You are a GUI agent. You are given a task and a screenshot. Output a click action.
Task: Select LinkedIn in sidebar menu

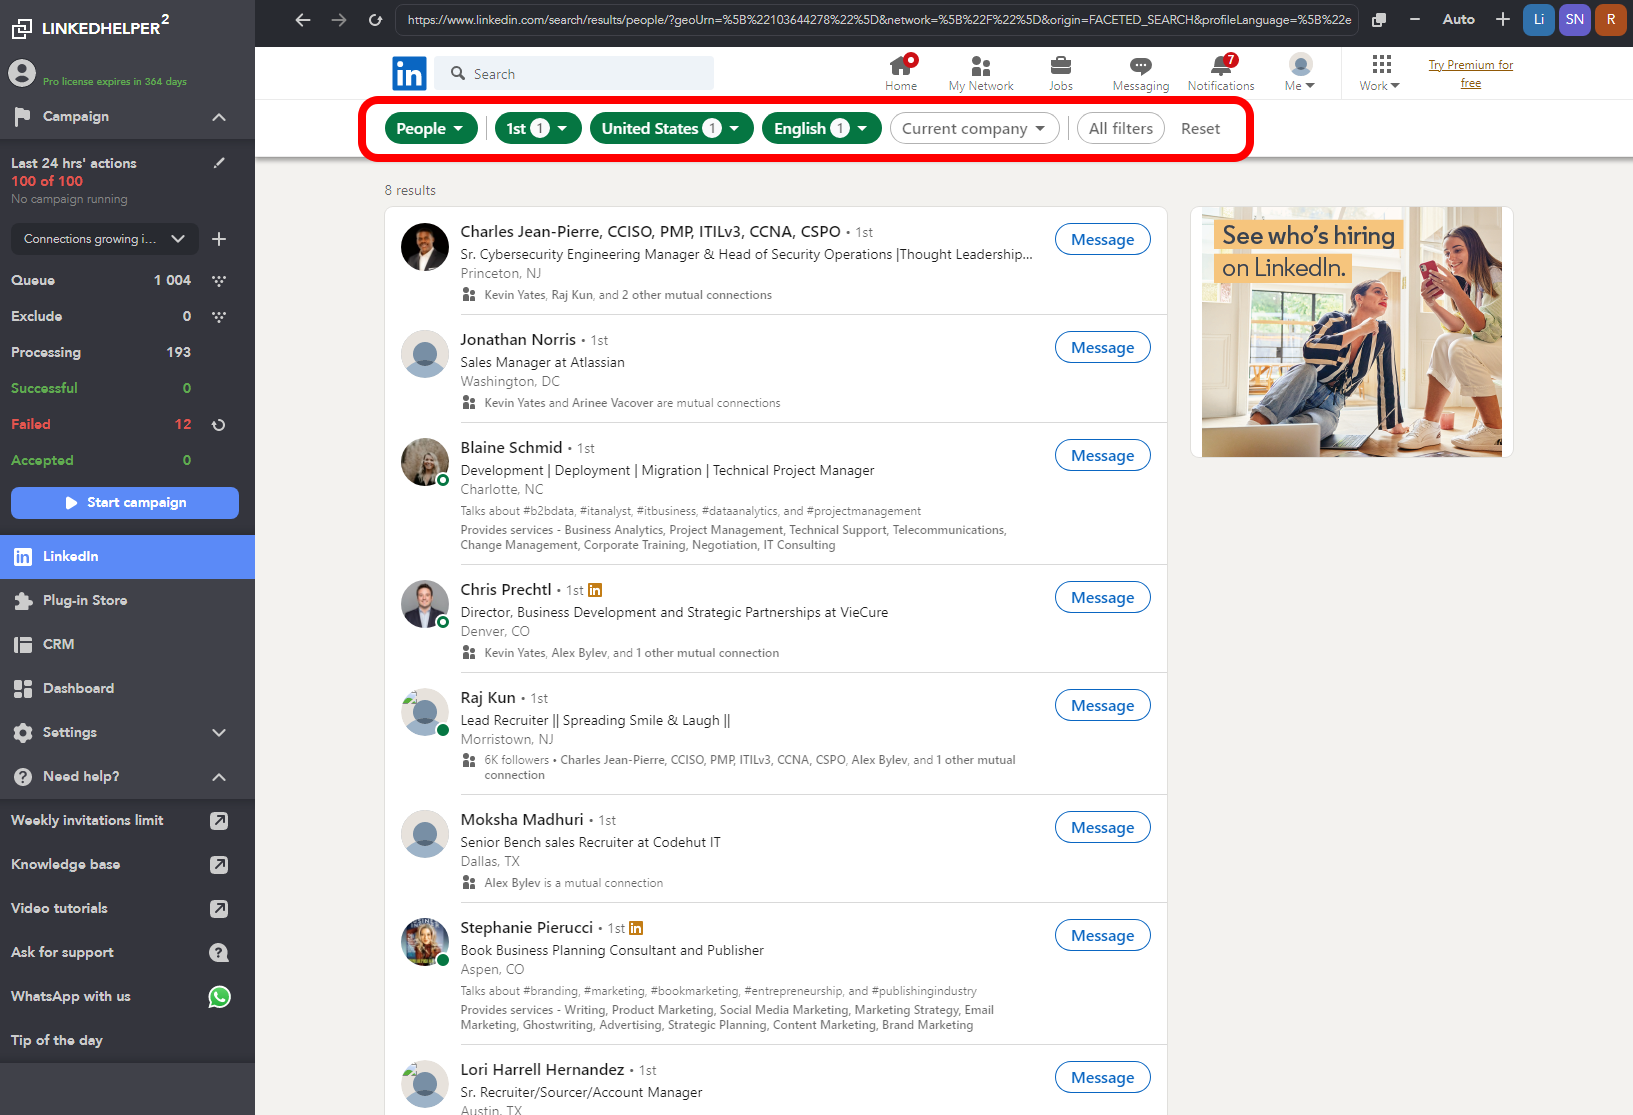127,557
